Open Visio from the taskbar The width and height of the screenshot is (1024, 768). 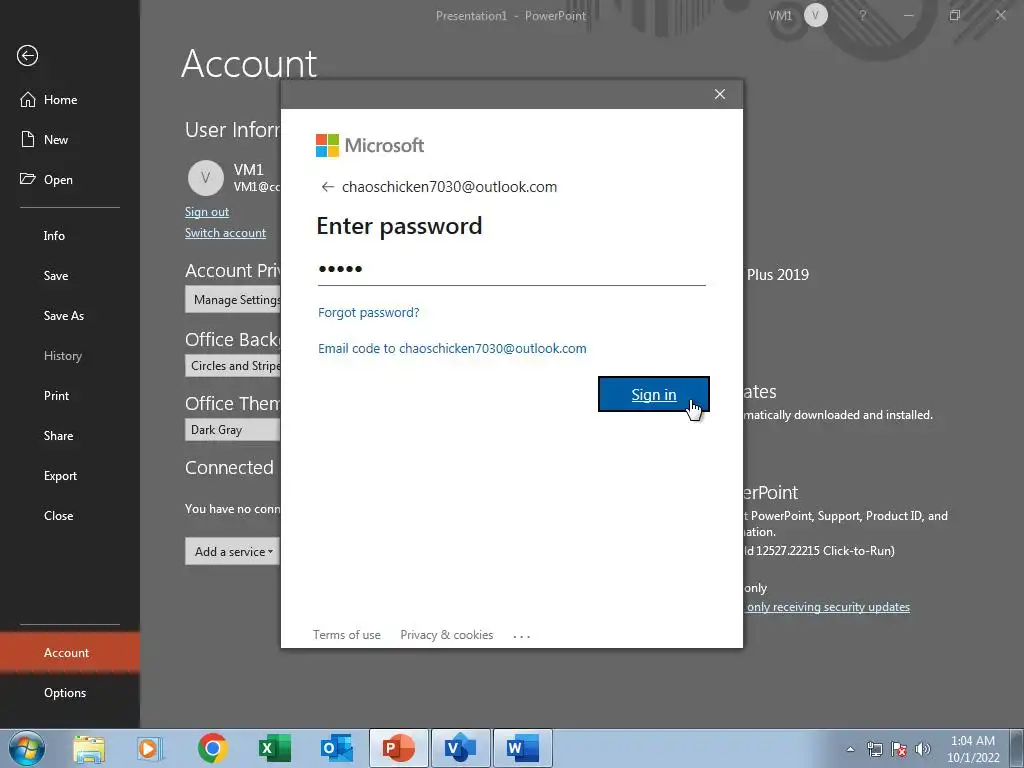click(x=460, y=748)
